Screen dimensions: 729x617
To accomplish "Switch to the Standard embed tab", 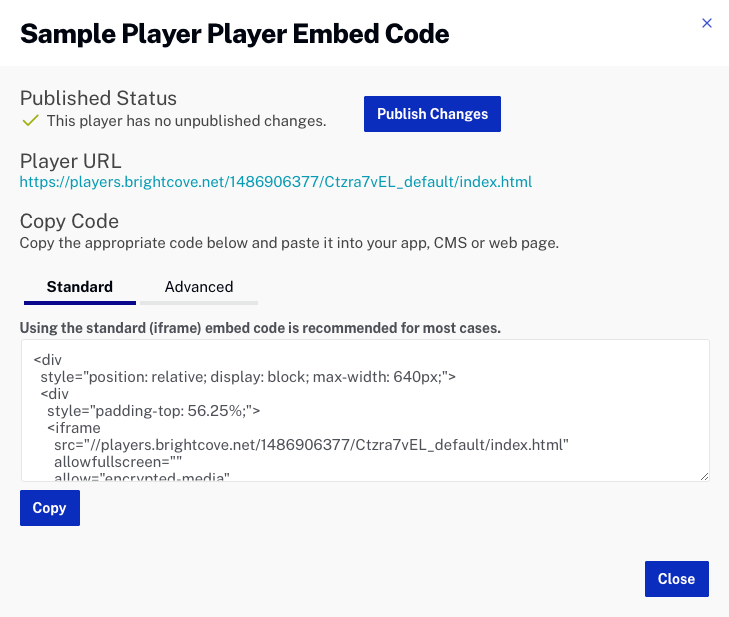I will point(80,287).
